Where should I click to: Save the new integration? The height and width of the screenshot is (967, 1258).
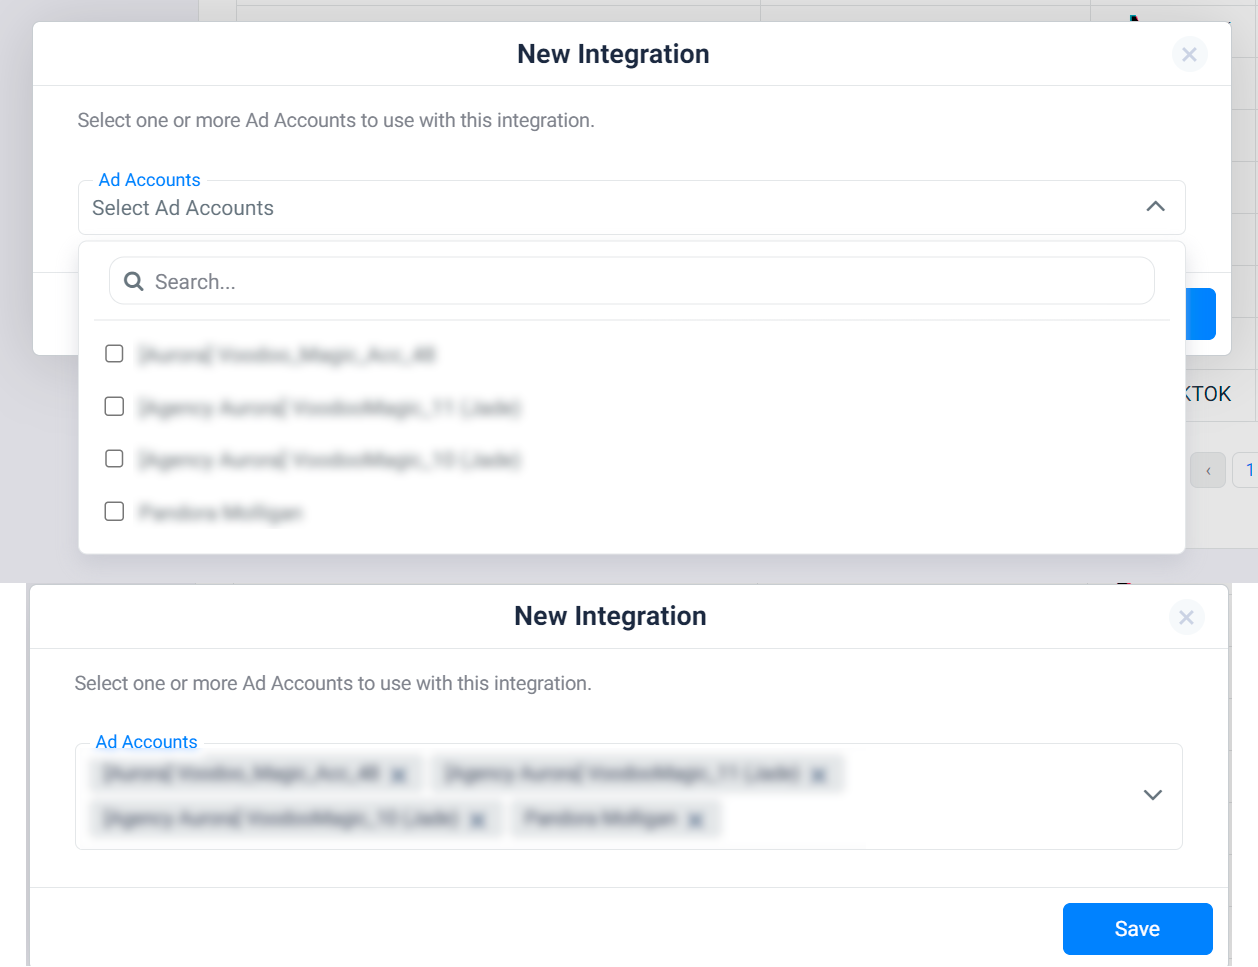click(1137, 929)
